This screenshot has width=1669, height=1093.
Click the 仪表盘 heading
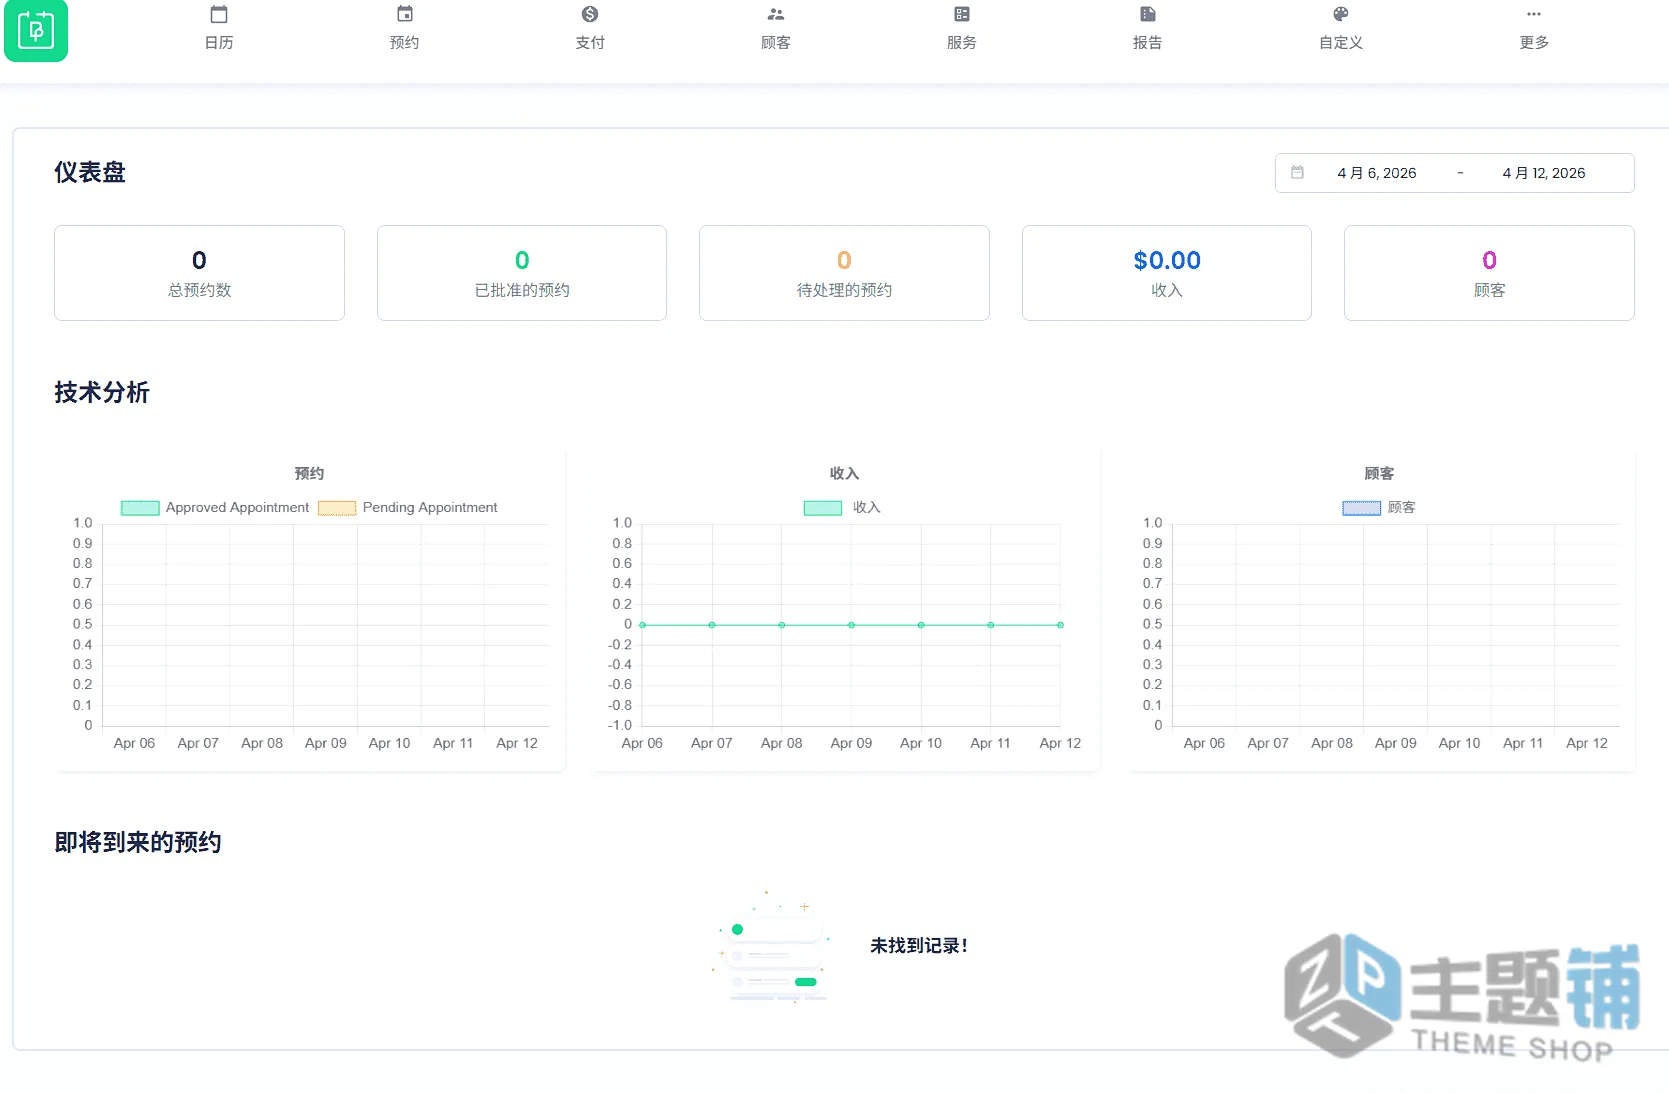90,172
